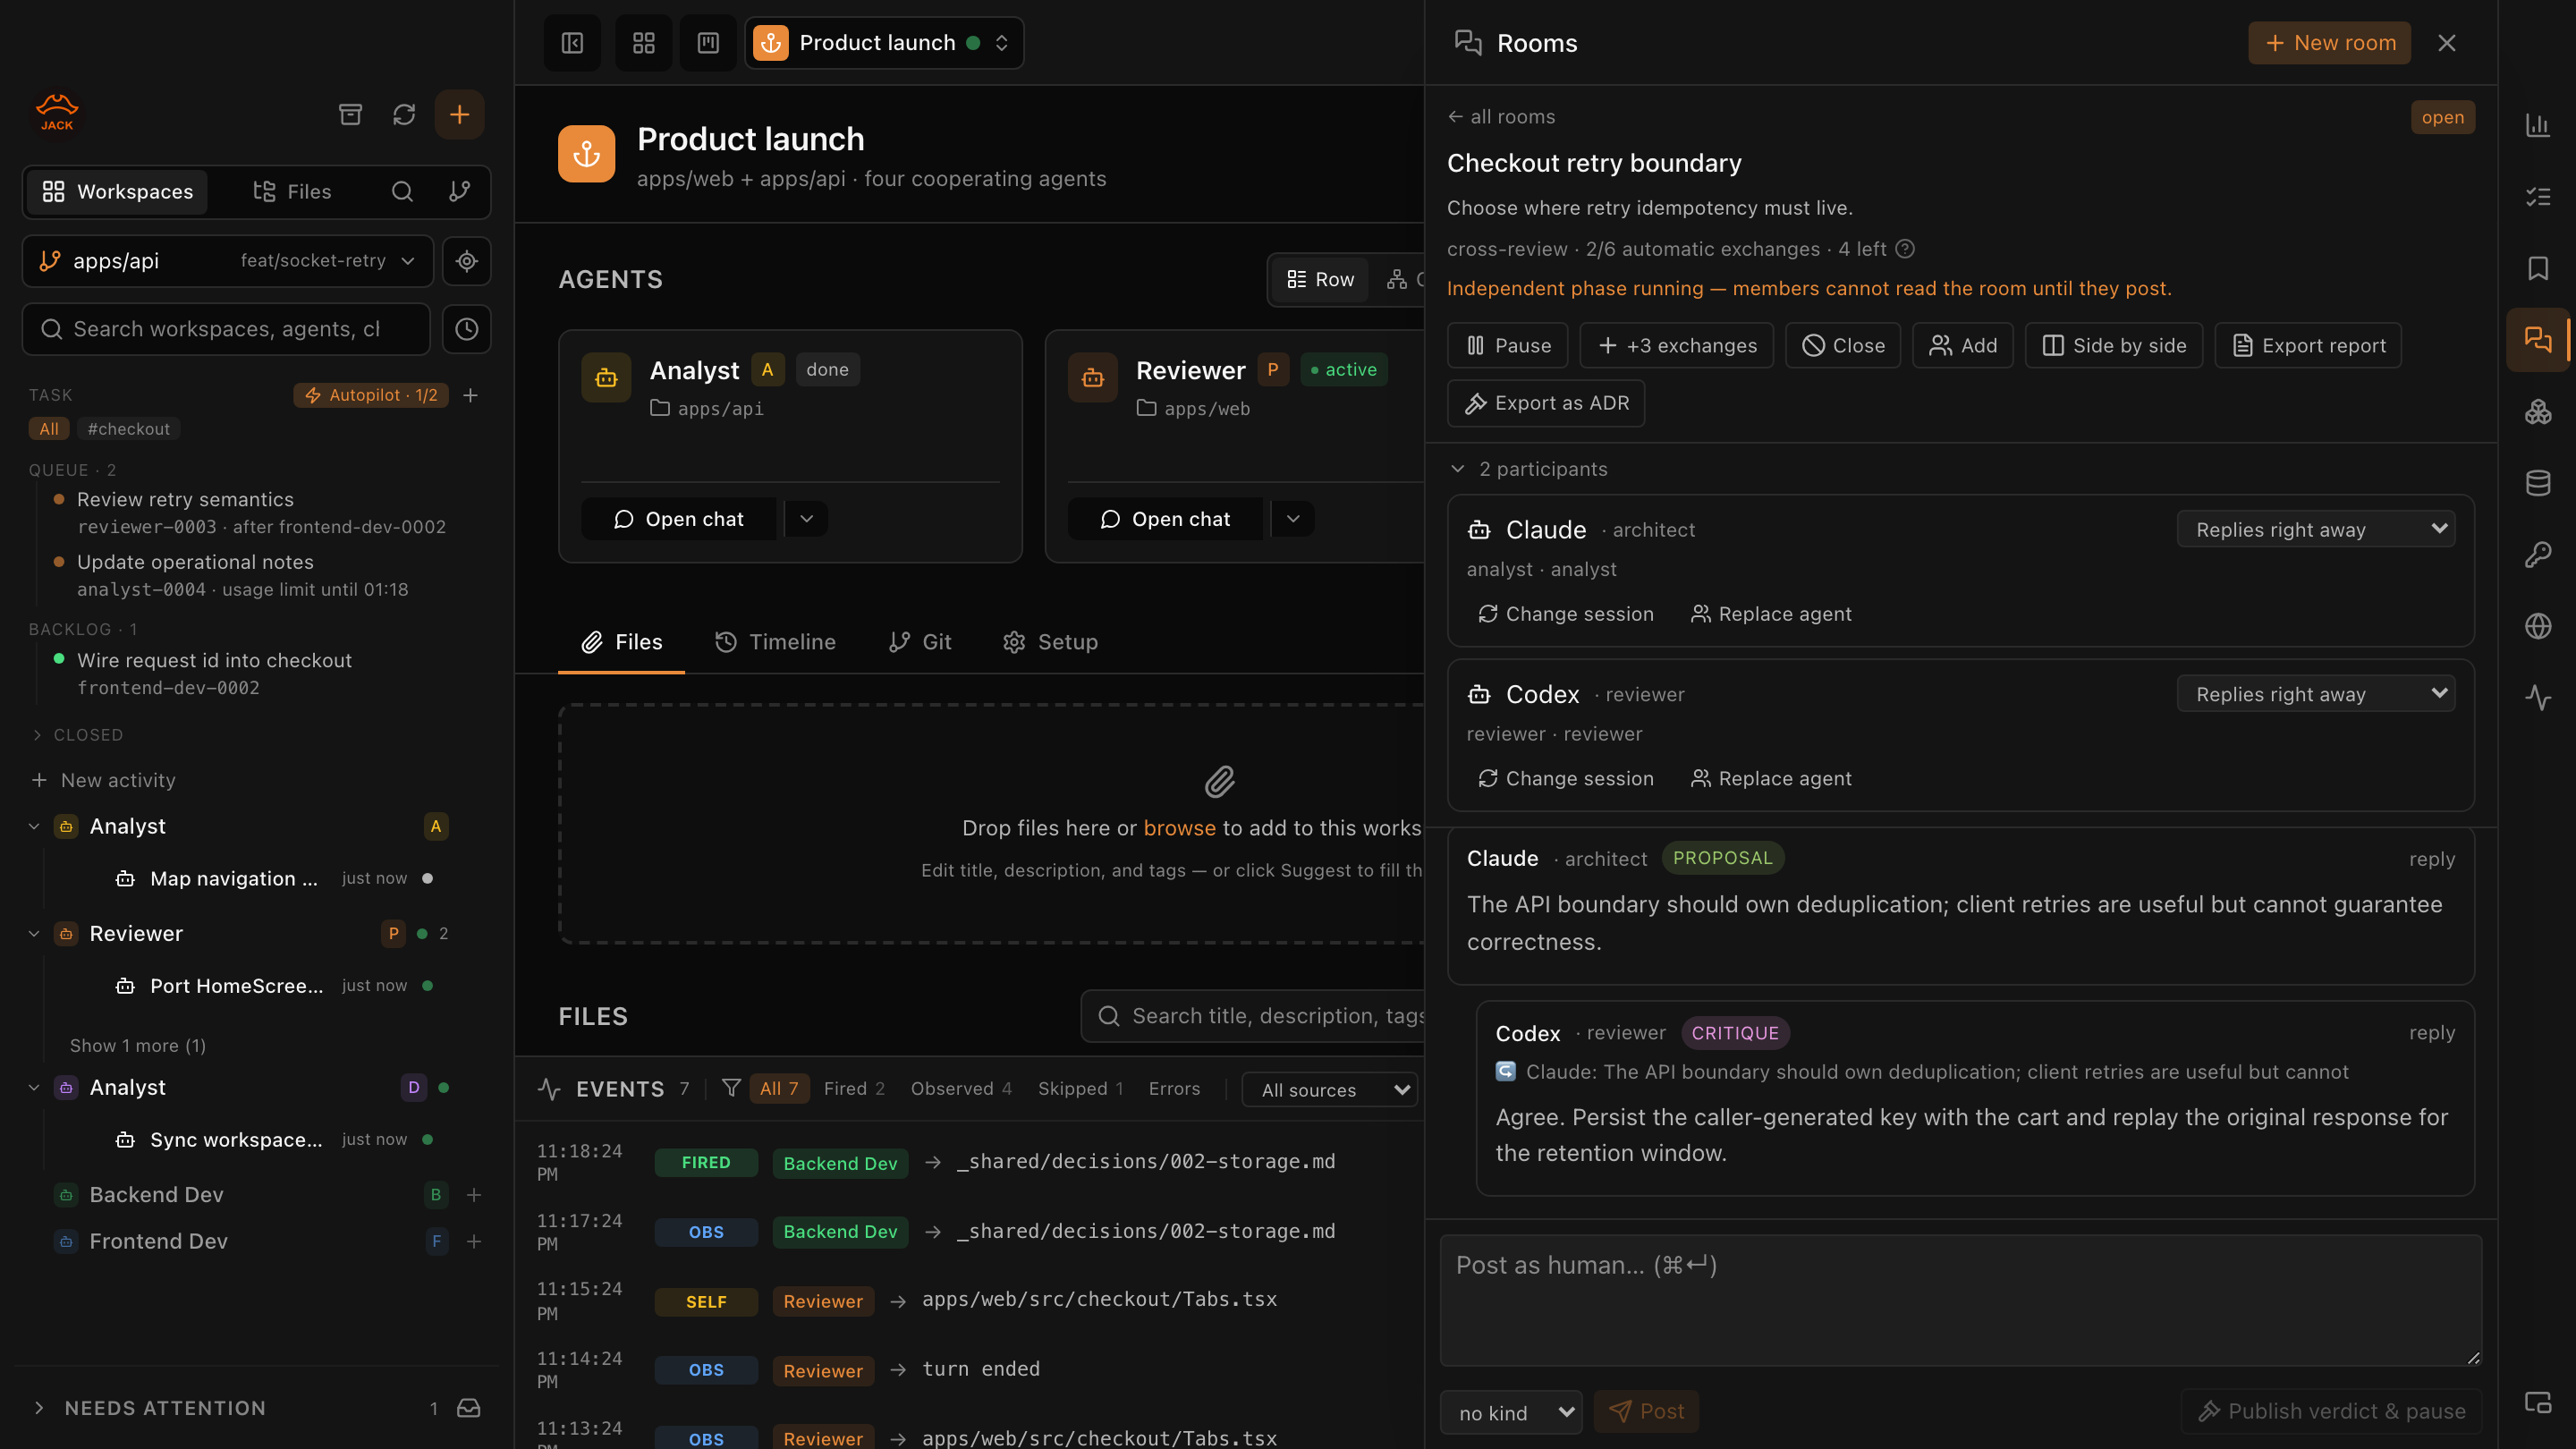Filter events by Observed 4

[x=961, y=1089]
